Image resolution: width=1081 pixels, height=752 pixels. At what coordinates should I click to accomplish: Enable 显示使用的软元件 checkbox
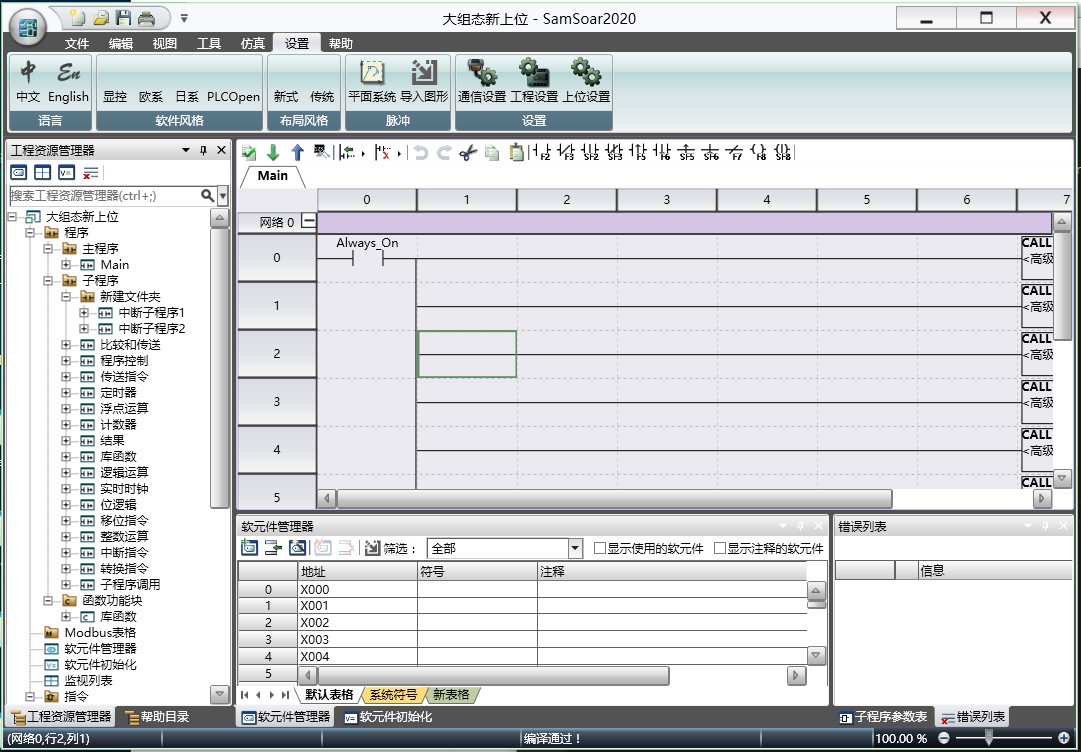pos(600,548)
